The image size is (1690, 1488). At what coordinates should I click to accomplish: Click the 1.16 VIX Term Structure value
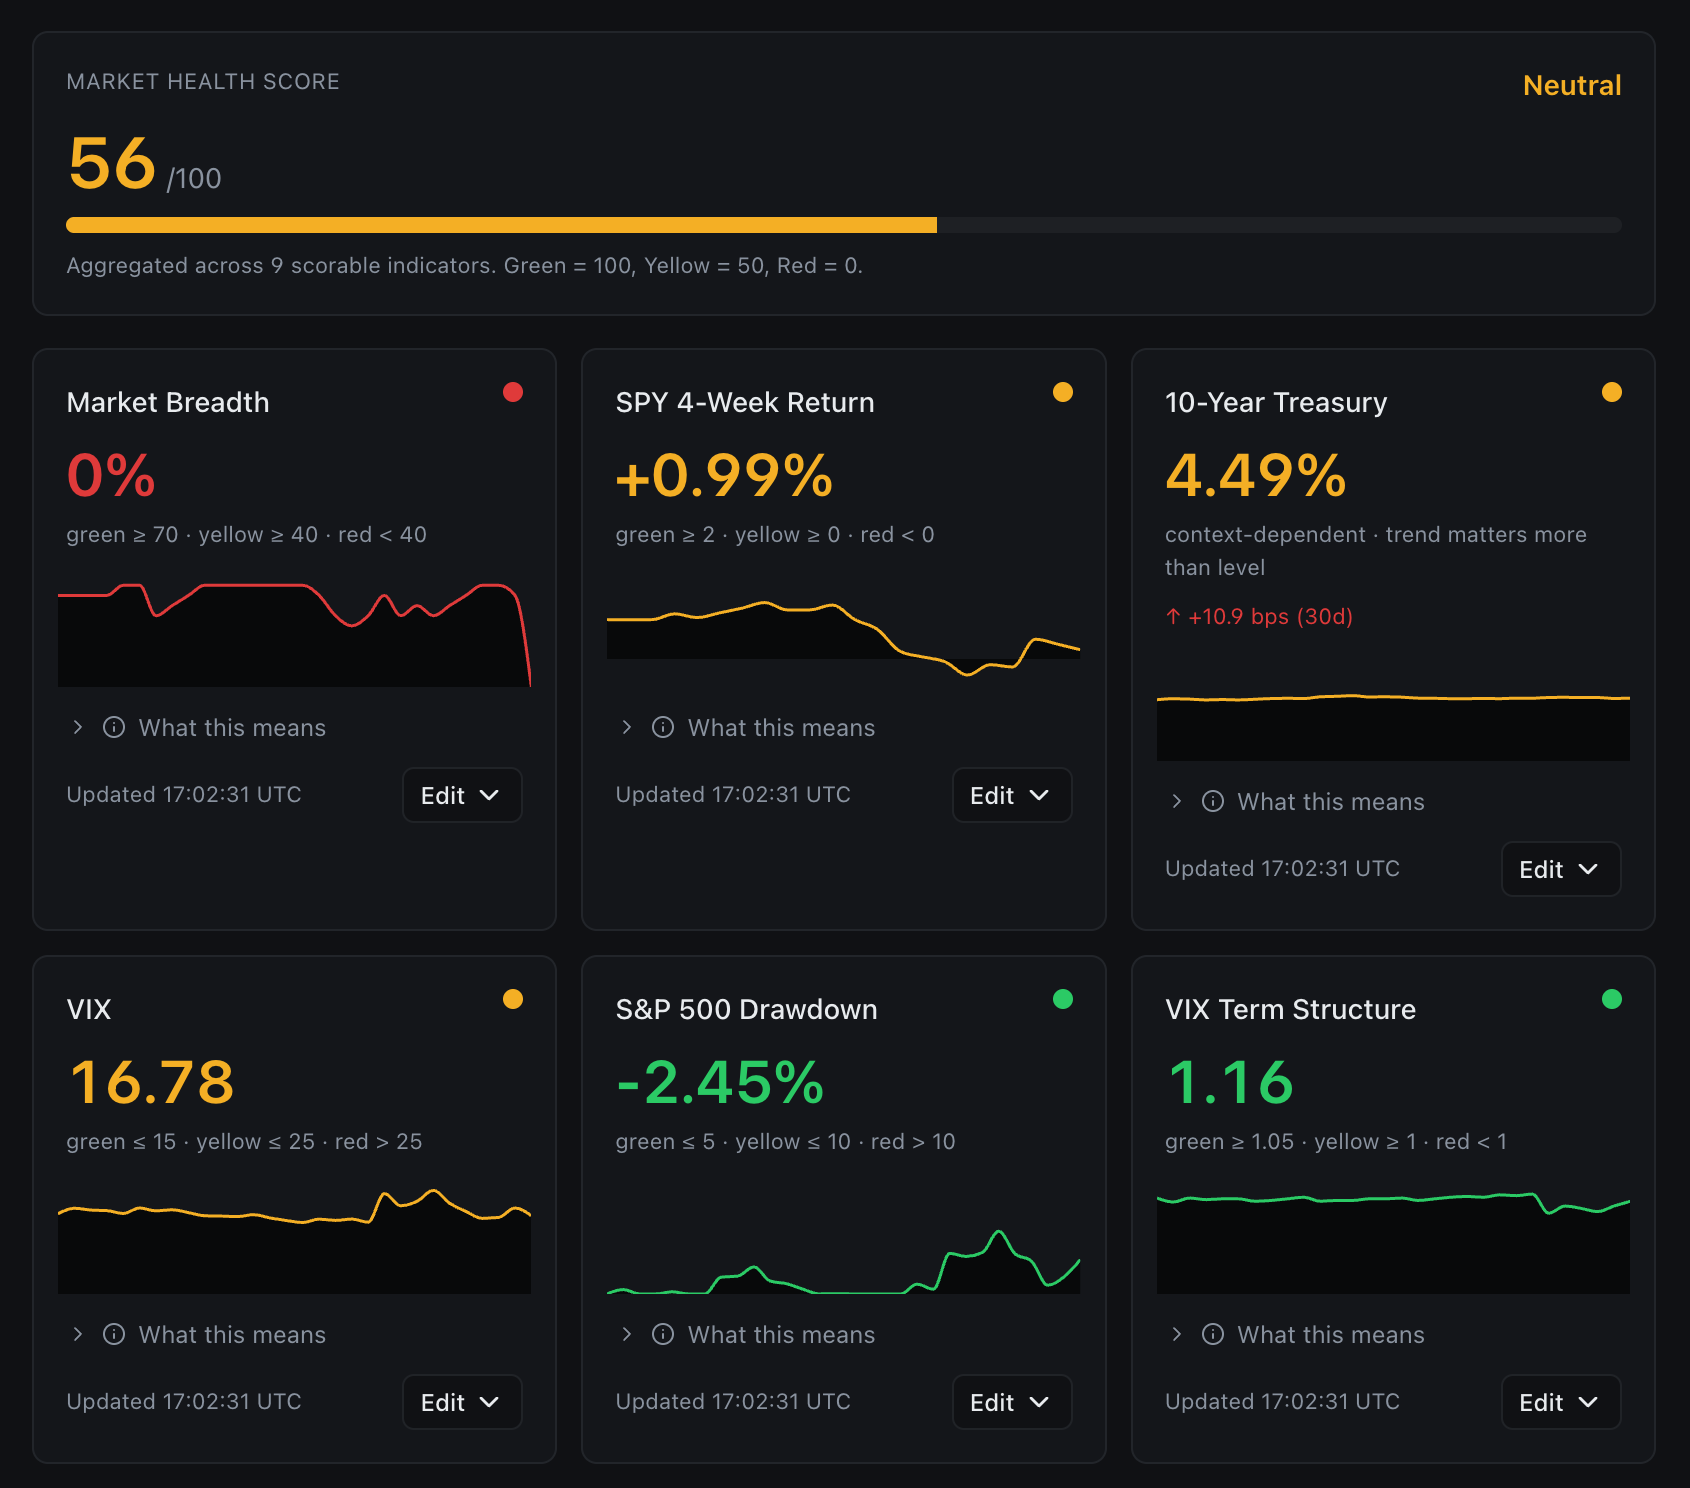[x=1231, y=1082]
